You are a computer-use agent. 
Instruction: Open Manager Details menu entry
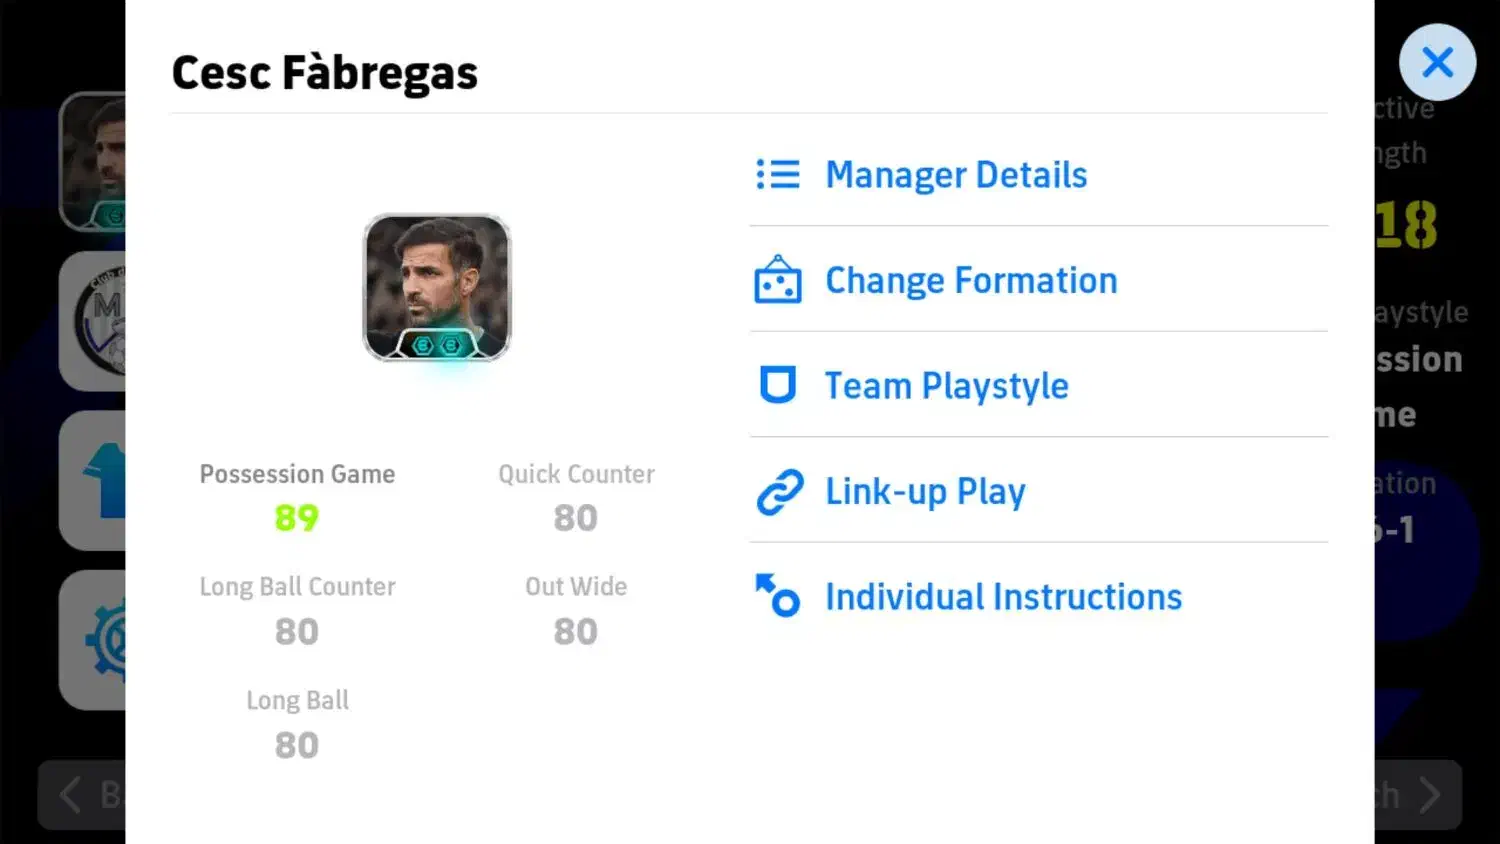pyautogui.click(x=956, y=175)
